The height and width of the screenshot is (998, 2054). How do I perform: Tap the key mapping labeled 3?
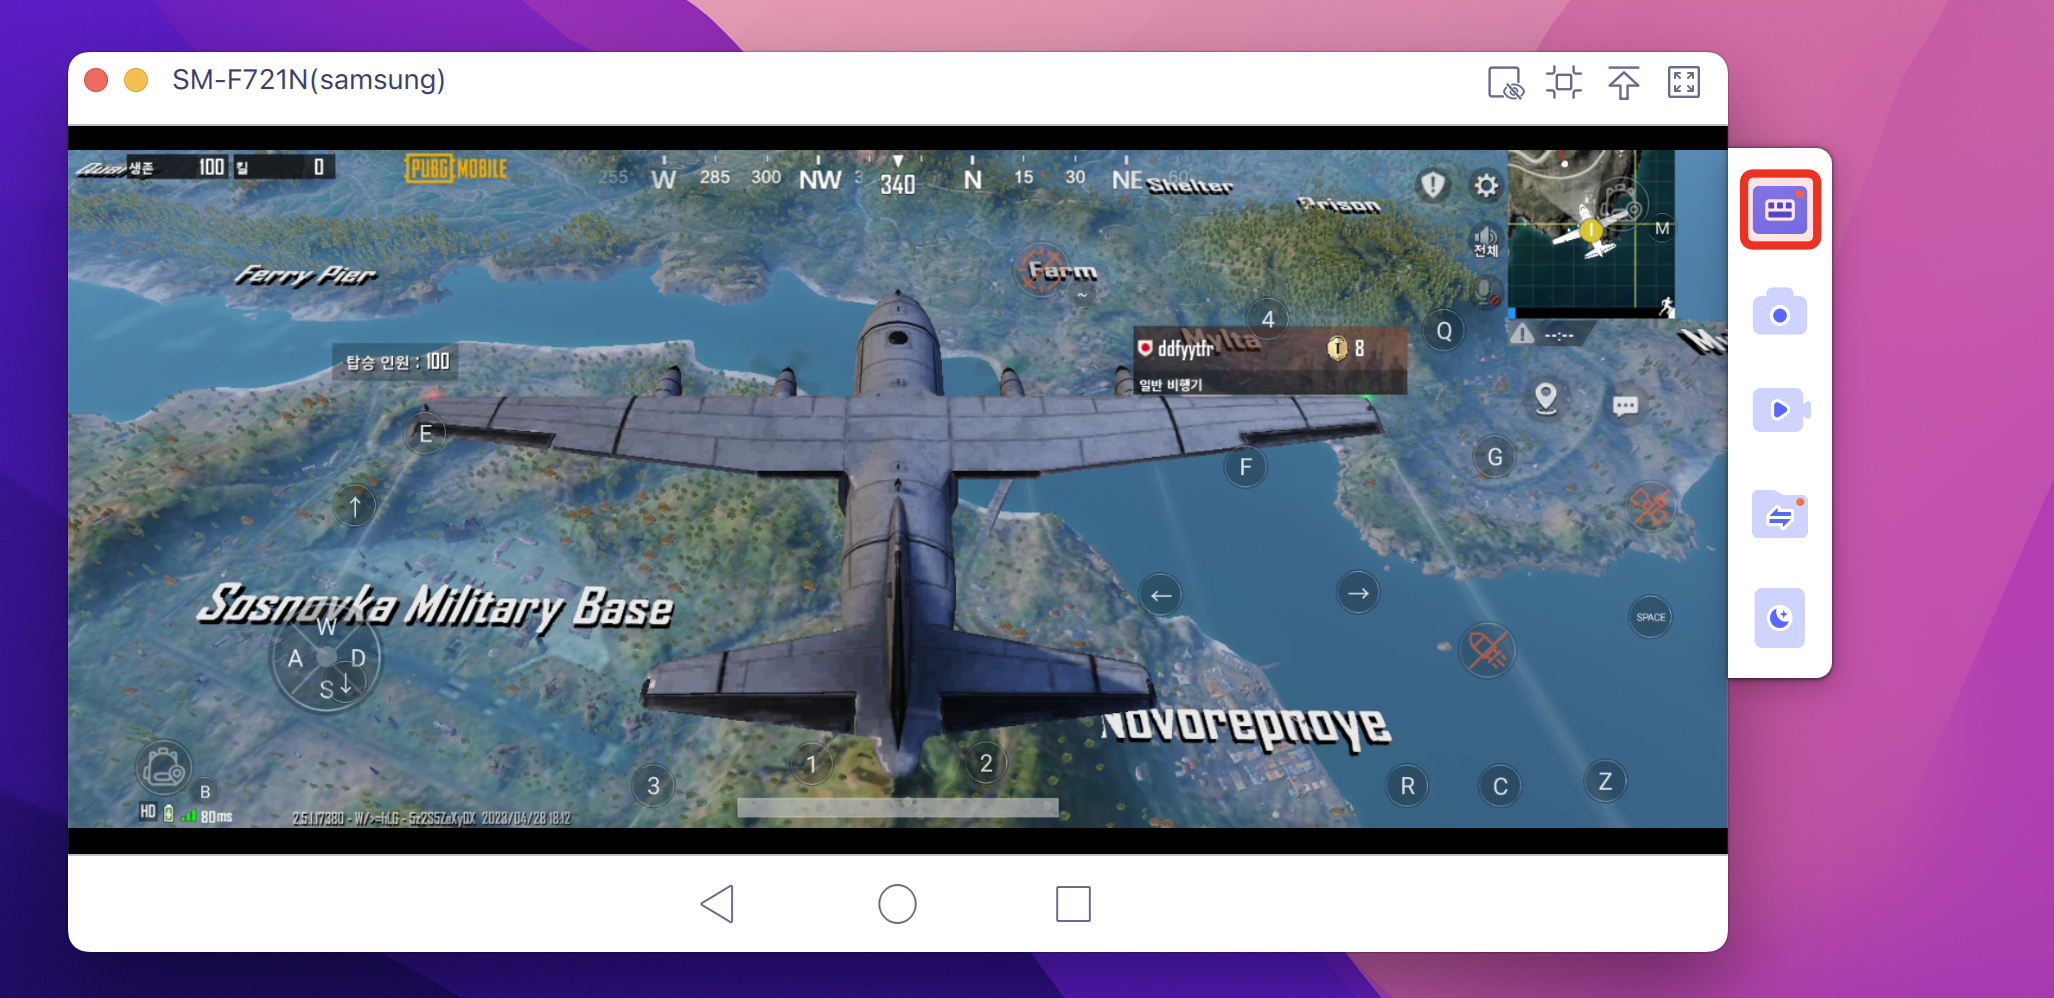point(653,786)
